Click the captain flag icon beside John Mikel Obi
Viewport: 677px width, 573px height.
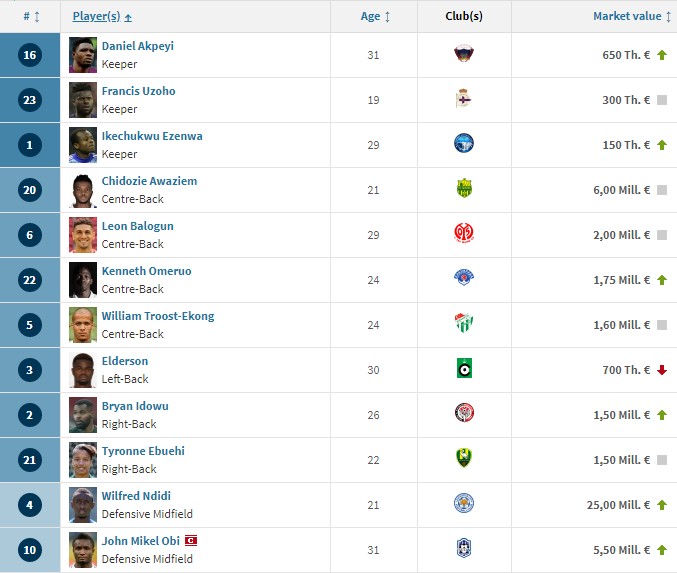191,541
